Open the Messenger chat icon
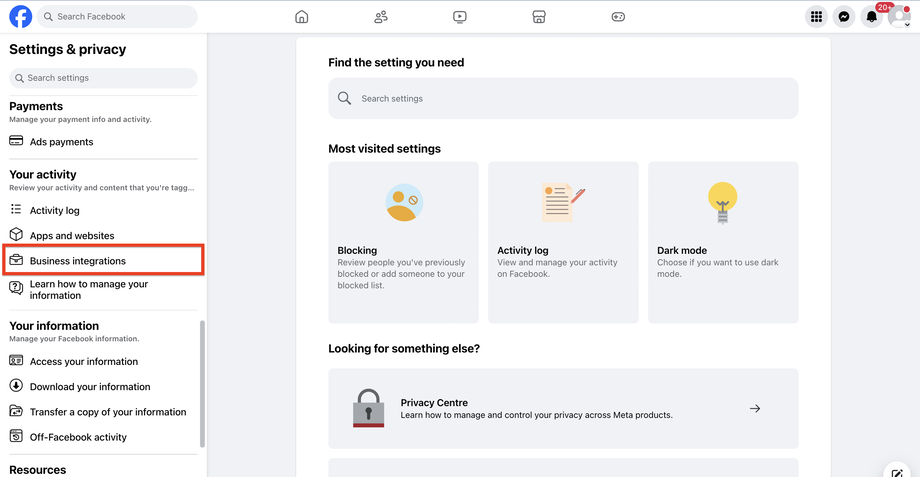 click(x=845, y=17)
